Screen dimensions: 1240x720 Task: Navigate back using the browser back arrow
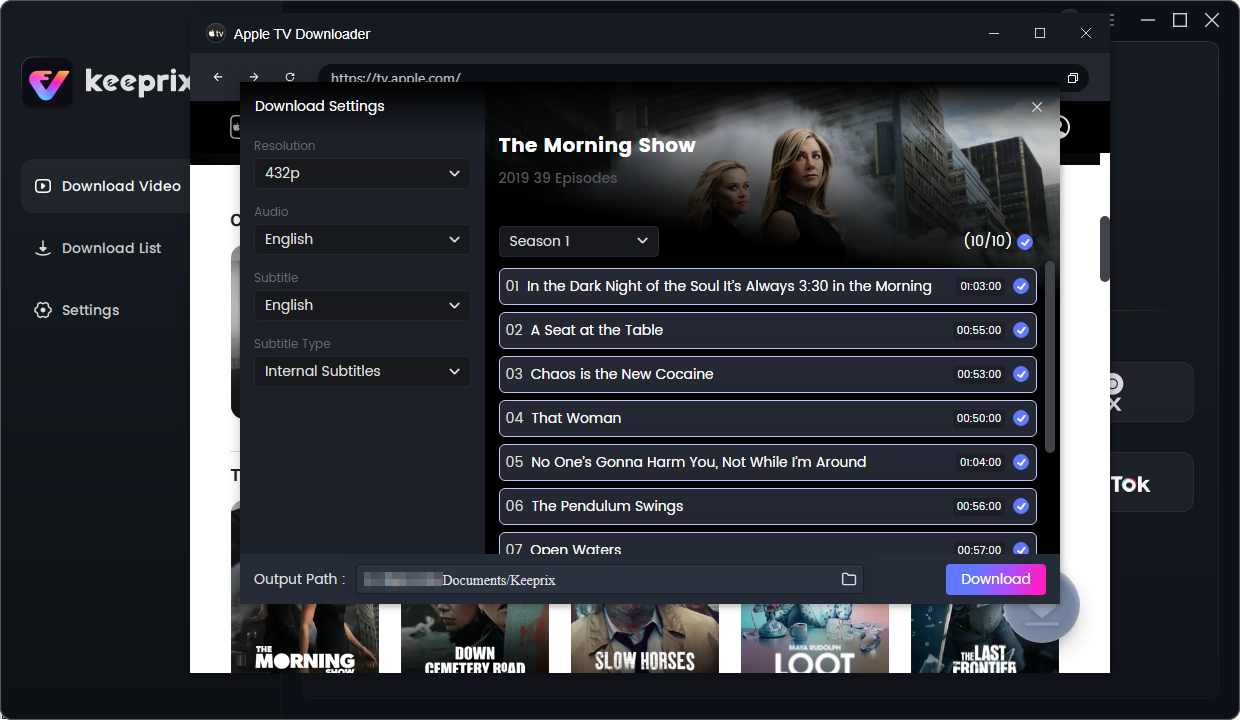[x=217, y=77]
